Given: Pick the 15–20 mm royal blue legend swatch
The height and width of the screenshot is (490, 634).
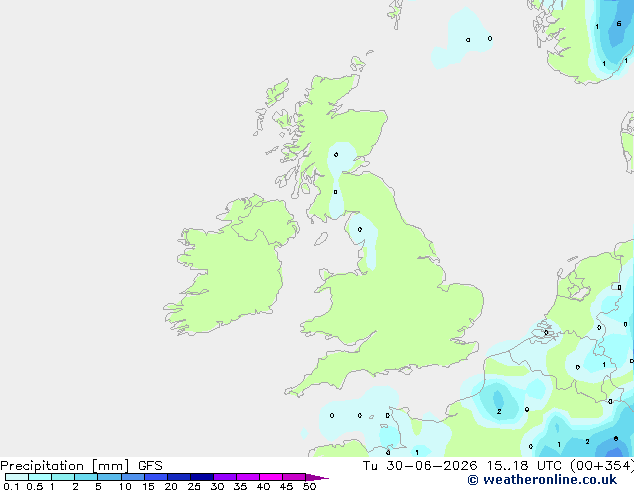Looking at the screenshot, I should pos(156,477).
